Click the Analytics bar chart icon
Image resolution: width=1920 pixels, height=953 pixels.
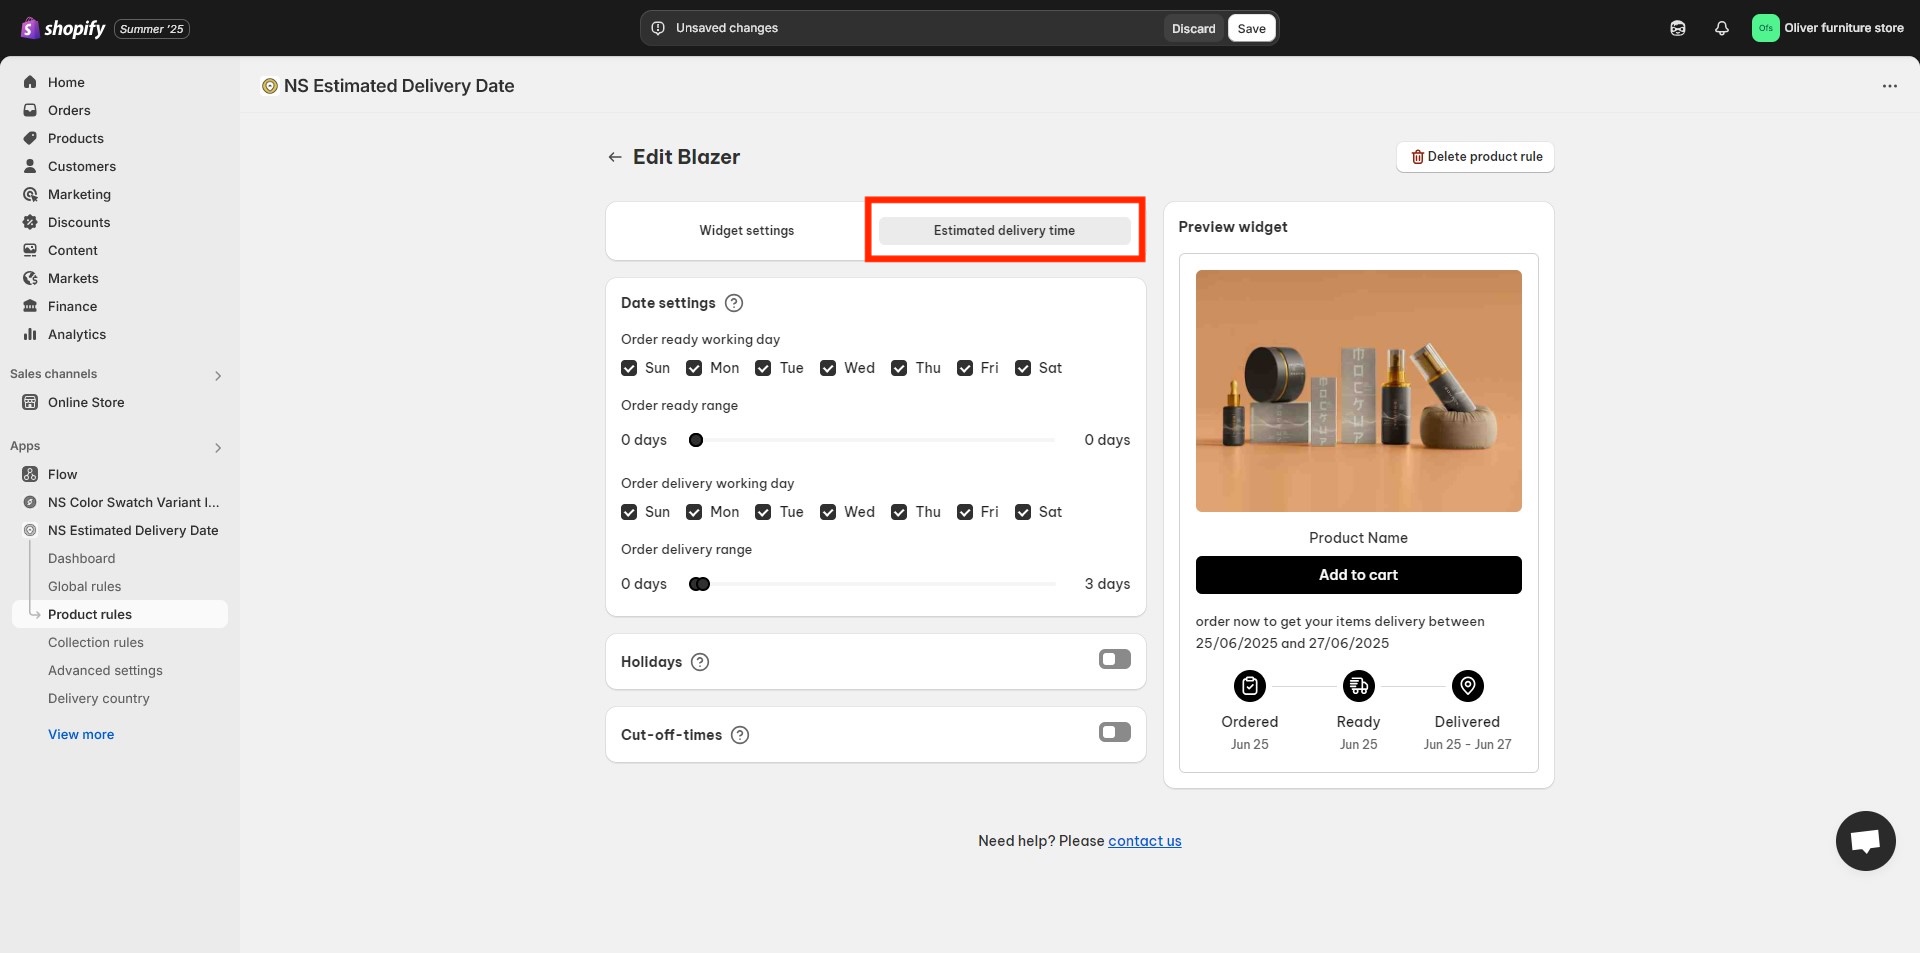pyautogui.click(x=30, y=334)
